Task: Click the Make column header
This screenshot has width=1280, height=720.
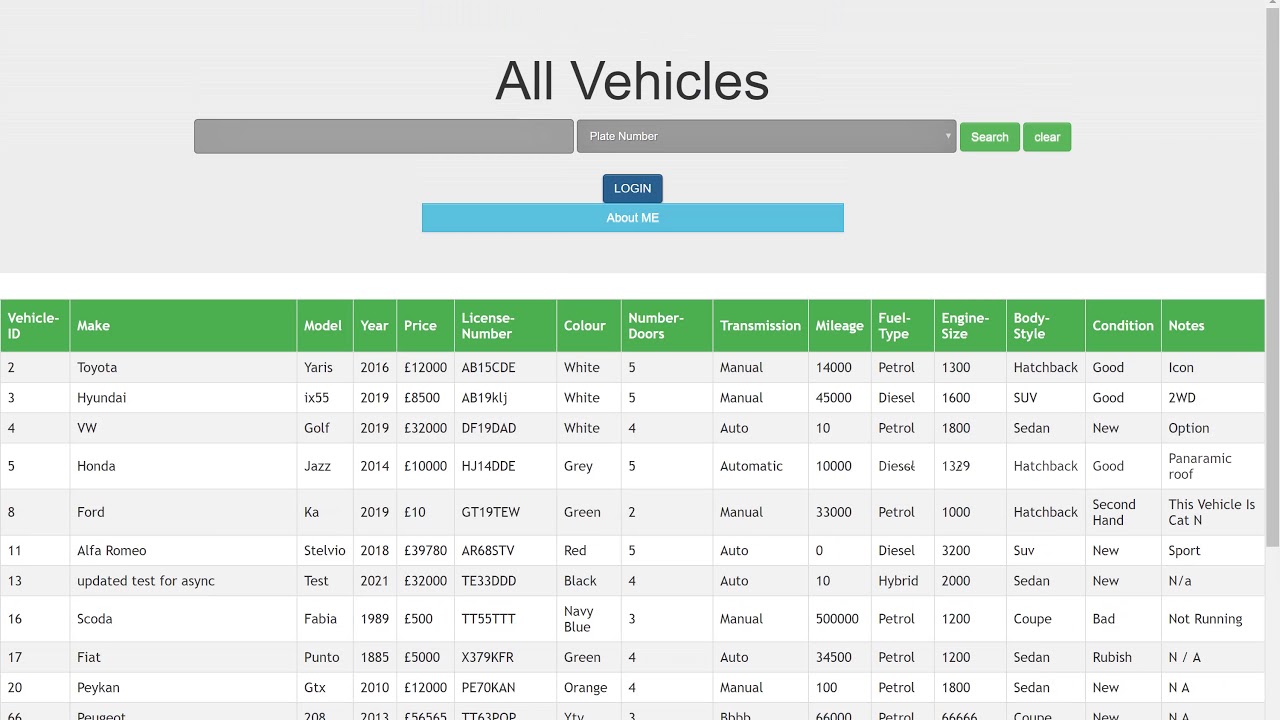Action: (183, 326)
